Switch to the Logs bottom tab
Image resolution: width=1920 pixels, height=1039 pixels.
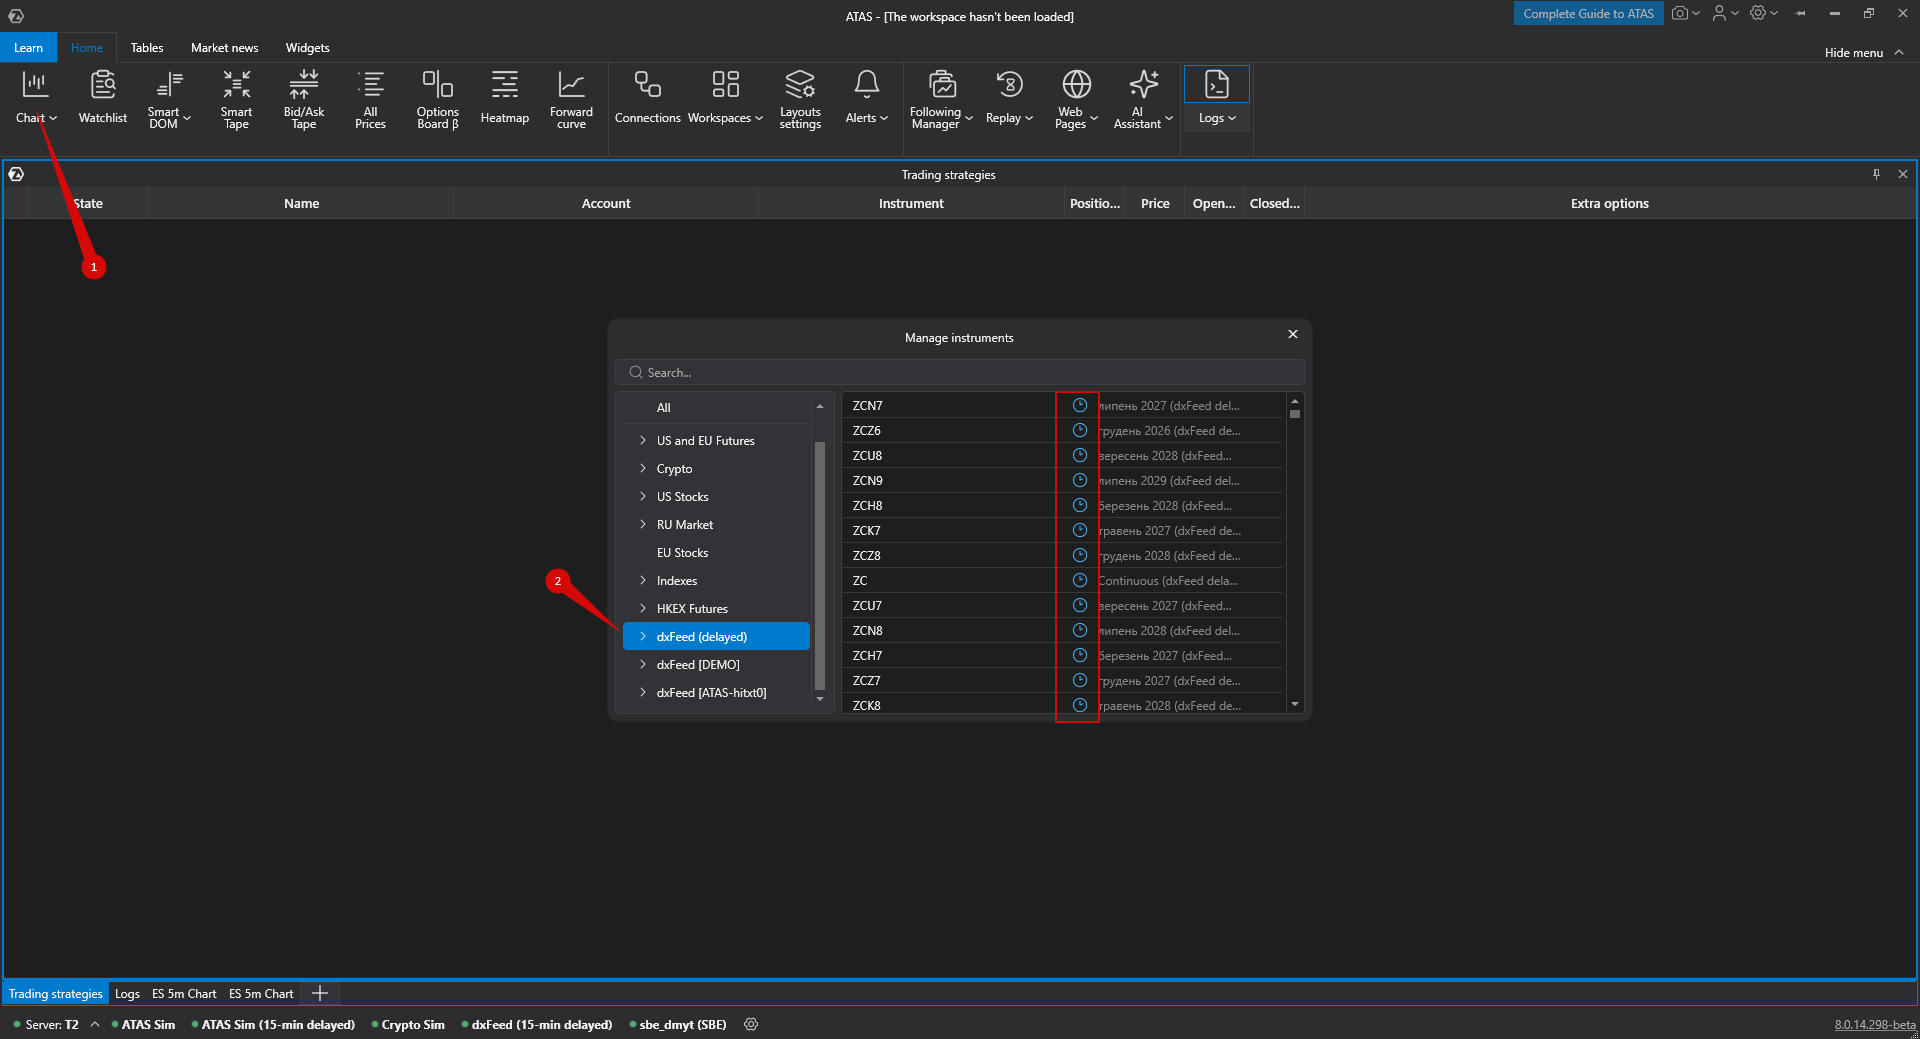tap(127, 994)
